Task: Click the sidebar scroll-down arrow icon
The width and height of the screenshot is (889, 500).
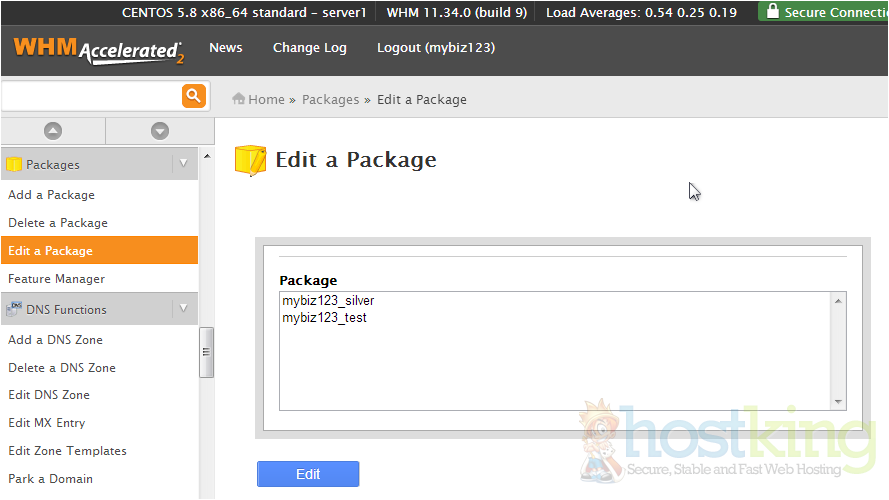Action: (x=160, y=131)
